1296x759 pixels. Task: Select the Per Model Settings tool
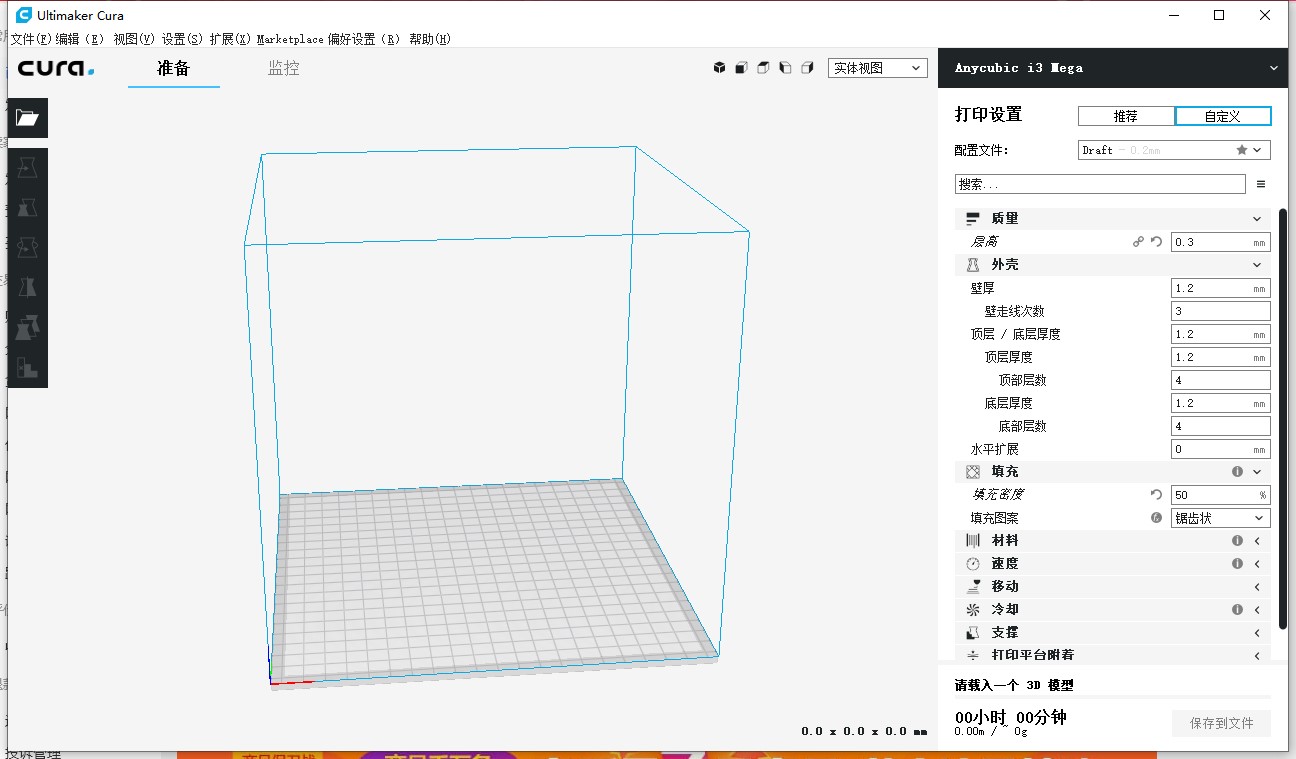point(27,327)
